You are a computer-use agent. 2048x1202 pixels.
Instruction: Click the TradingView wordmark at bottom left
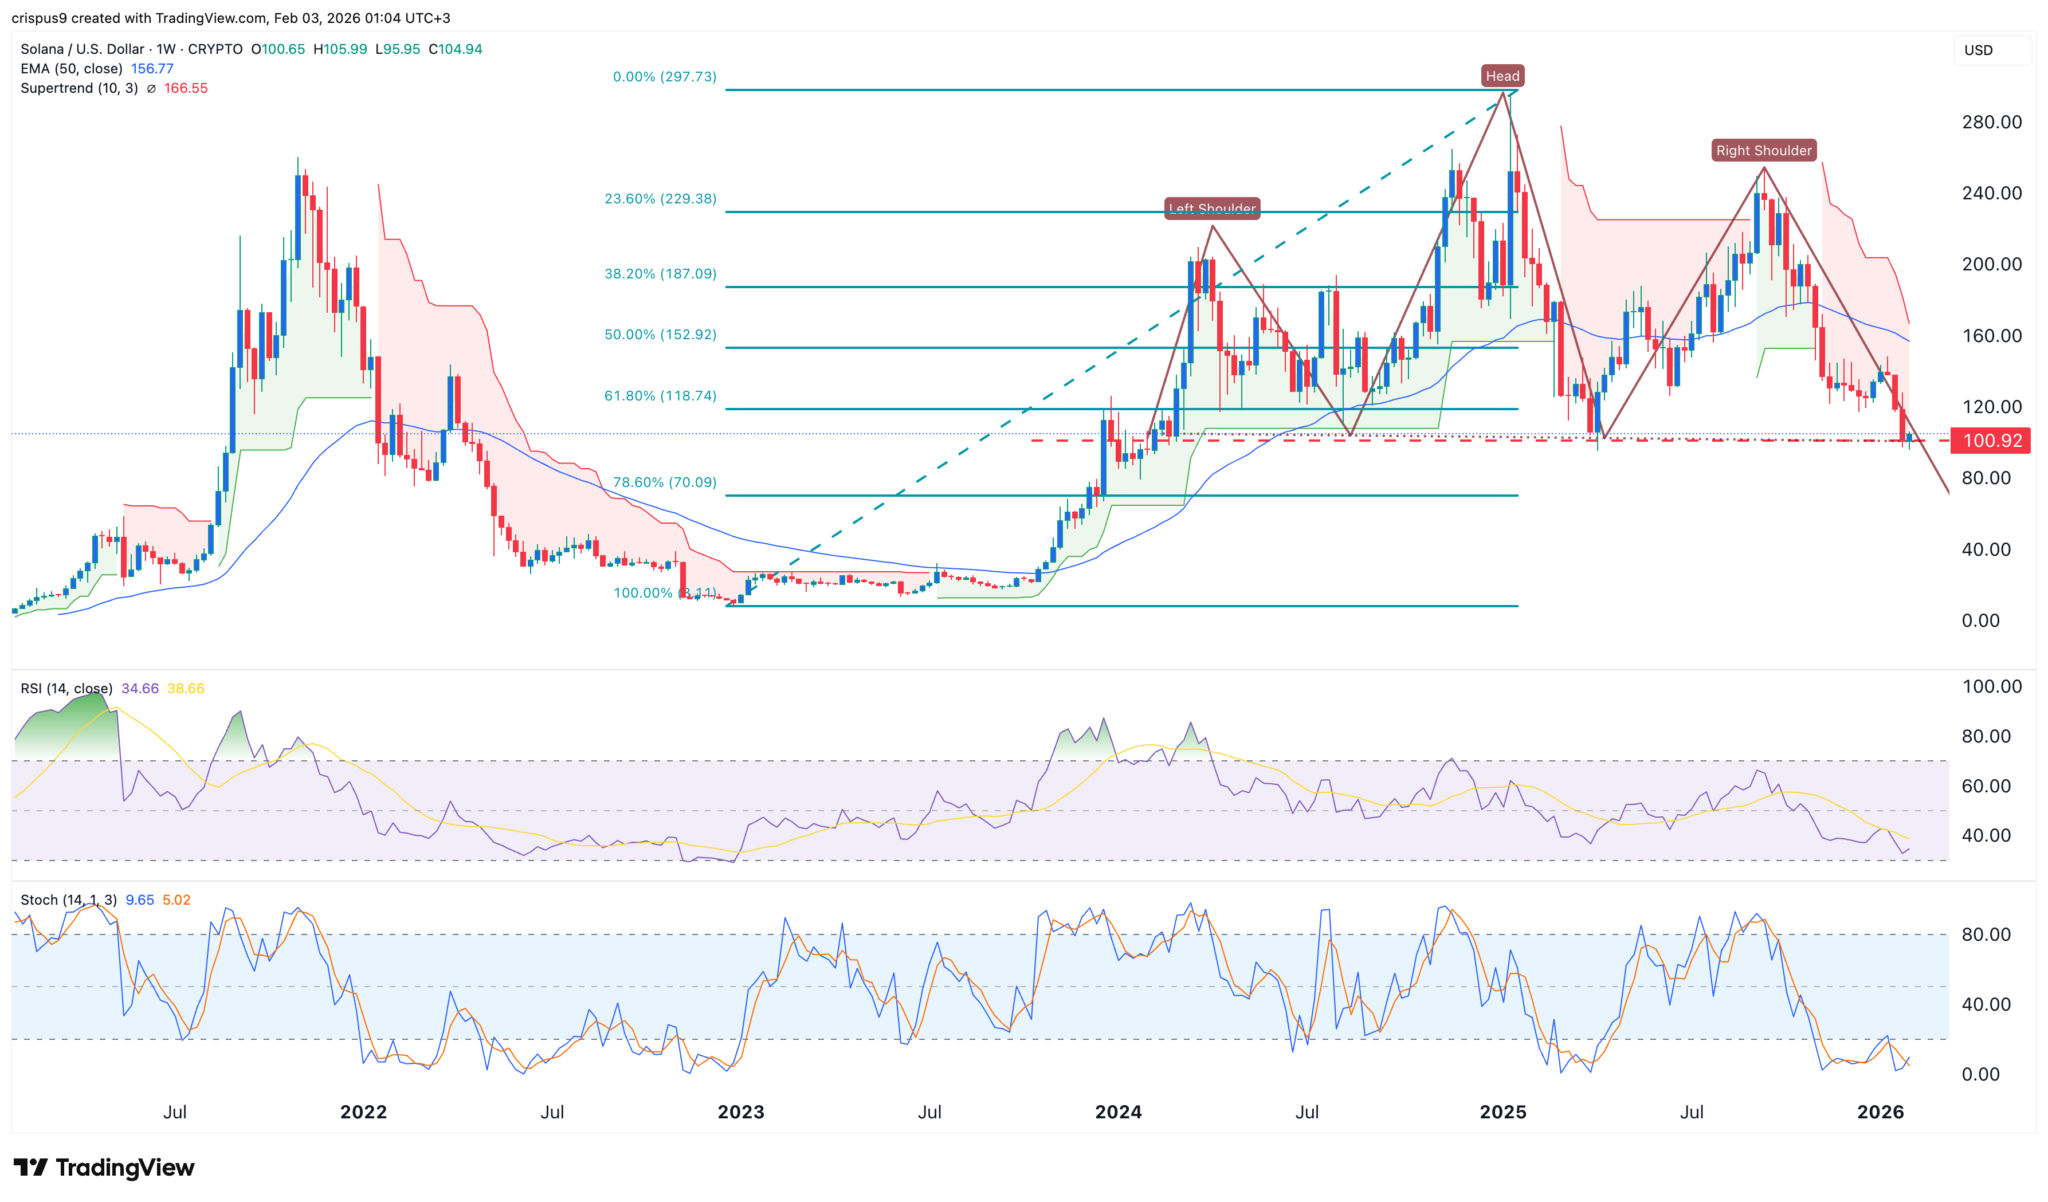(x=125, y=1168)
